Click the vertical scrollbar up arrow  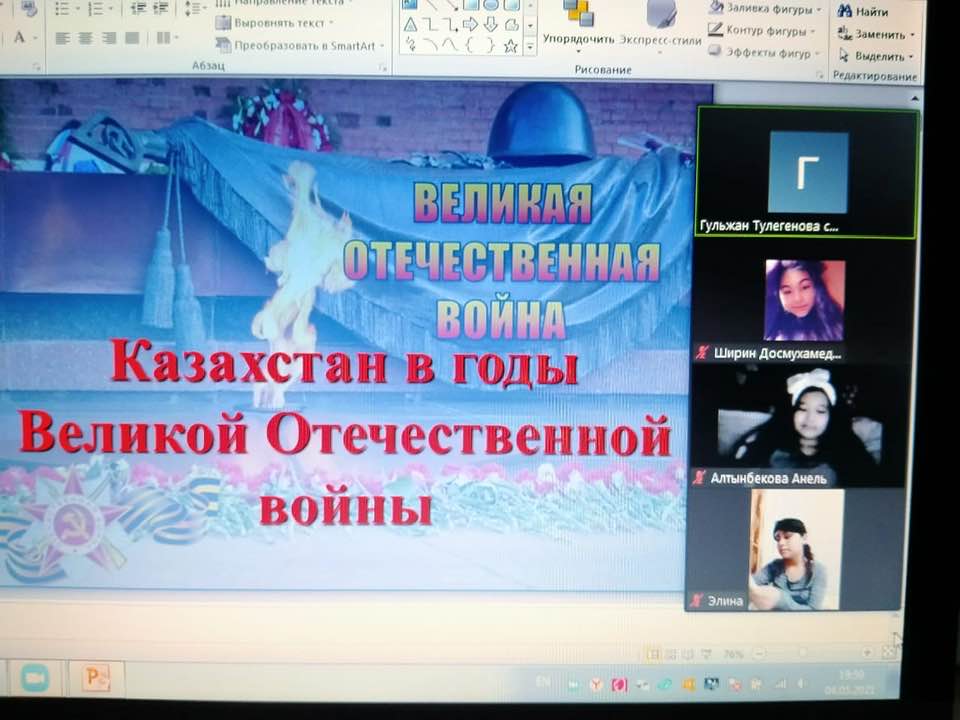coord(914,98)
